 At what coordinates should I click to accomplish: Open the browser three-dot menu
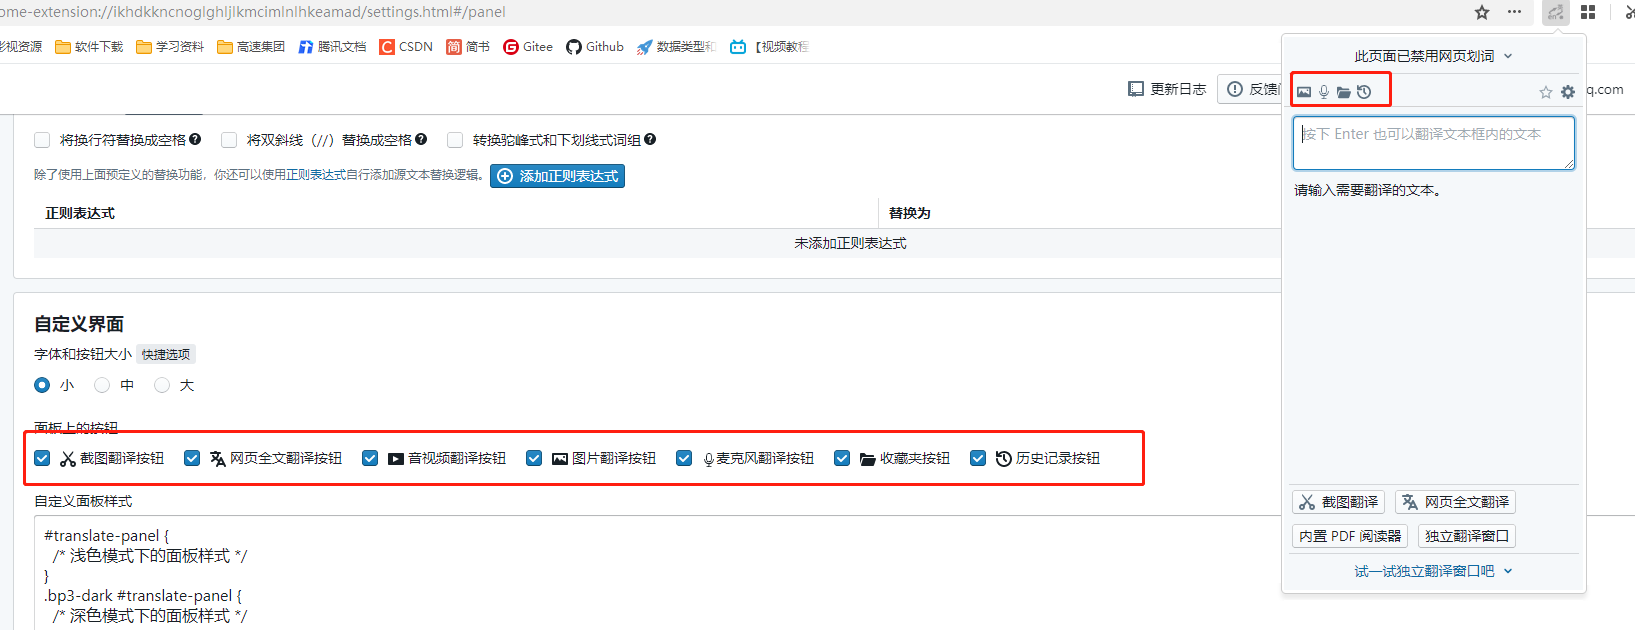coord(1515,12)
